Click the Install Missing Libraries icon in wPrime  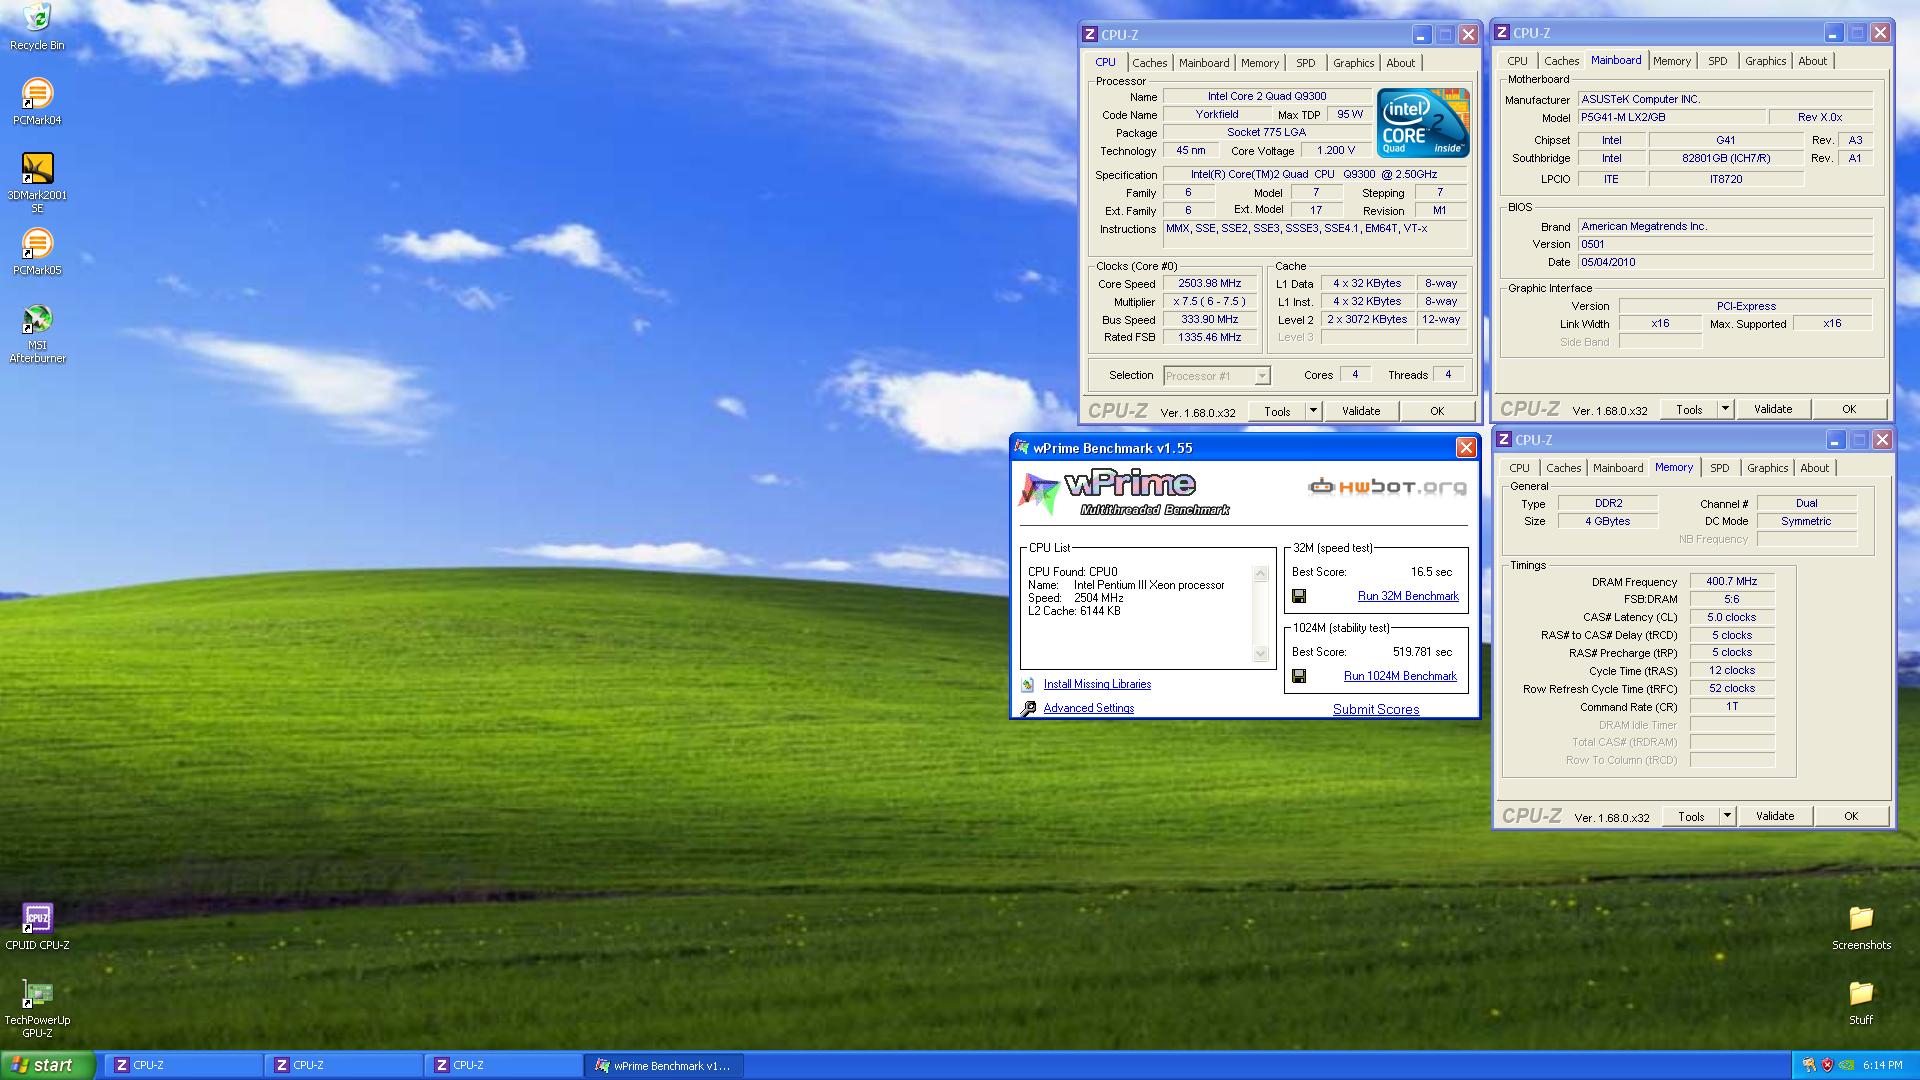pos(1027,685)
